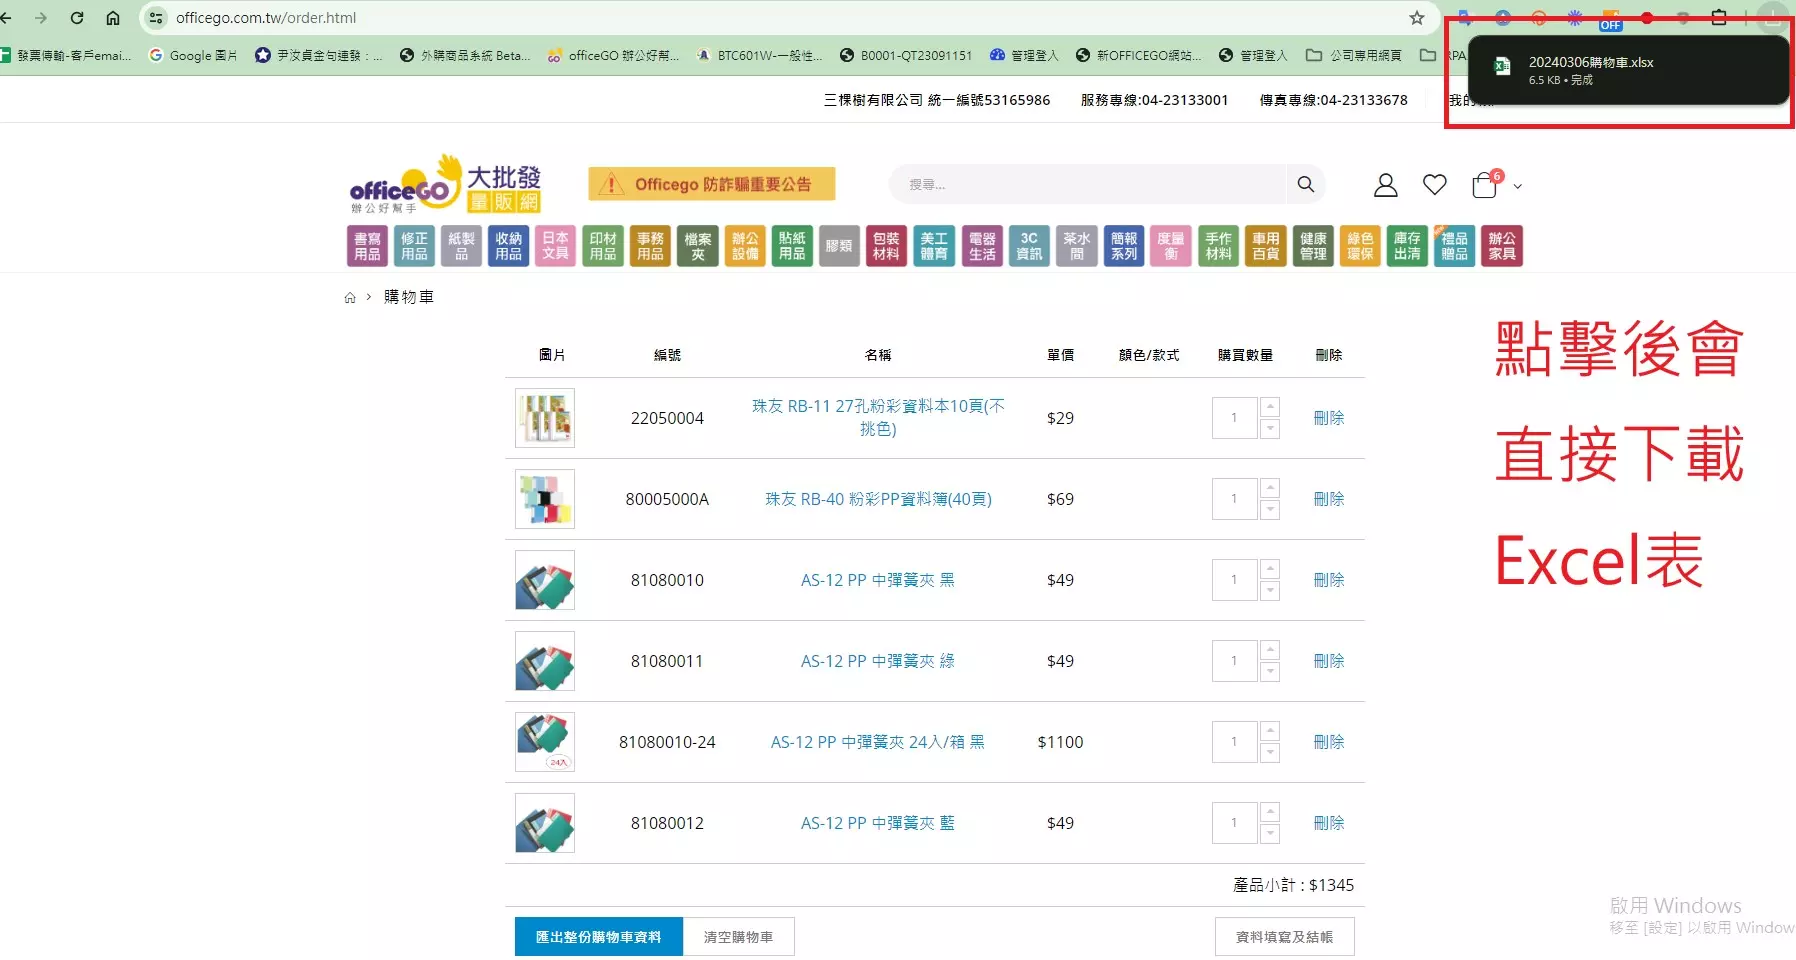Open the shopping cart icon
Screen dimensions: 1796x960
(x=1485, y=185)
